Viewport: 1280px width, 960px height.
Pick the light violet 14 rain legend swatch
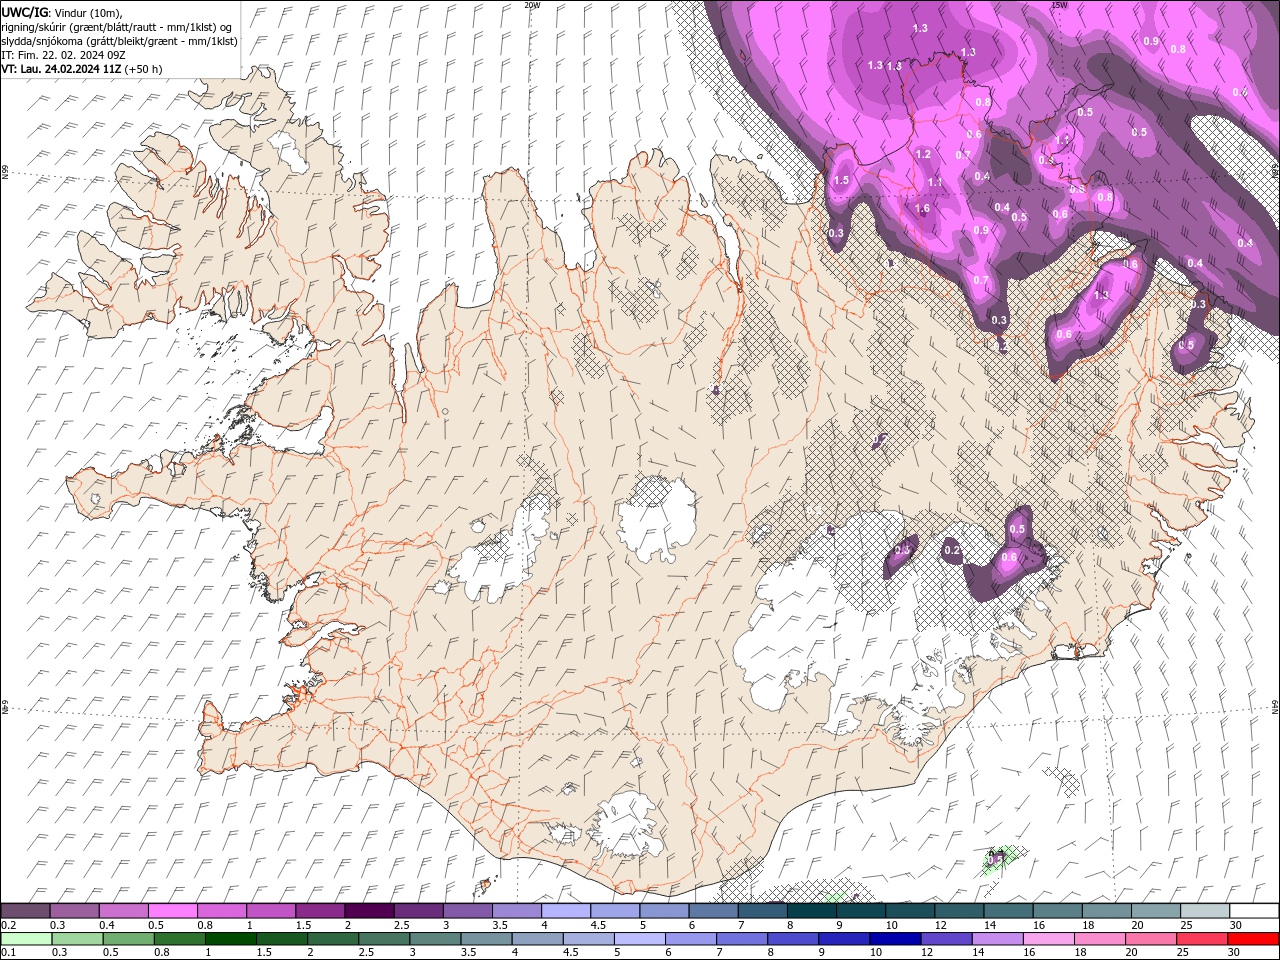[998, 939]
